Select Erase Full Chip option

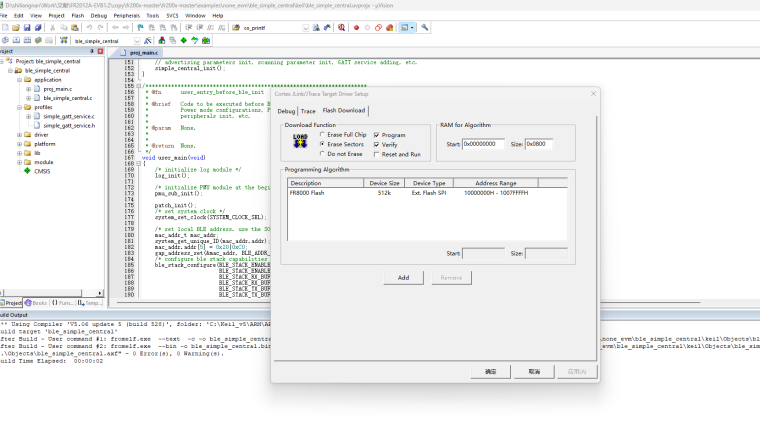[x=343, y=135]
